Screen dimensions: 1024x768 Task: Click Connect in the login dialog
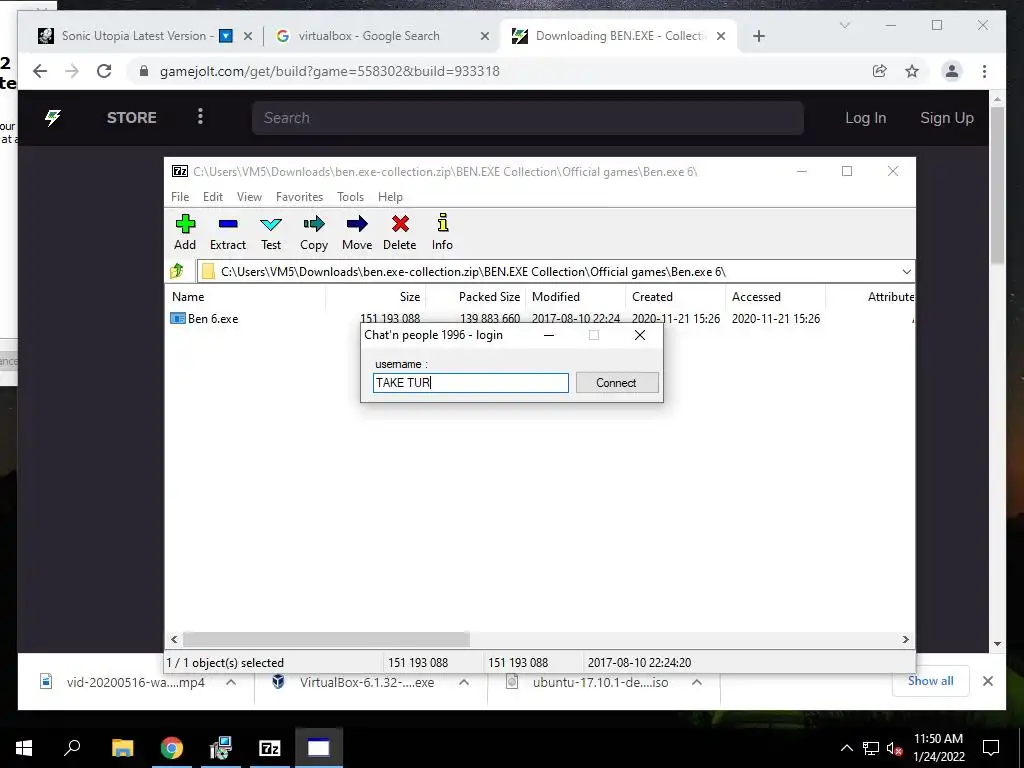tap(616, 383)
